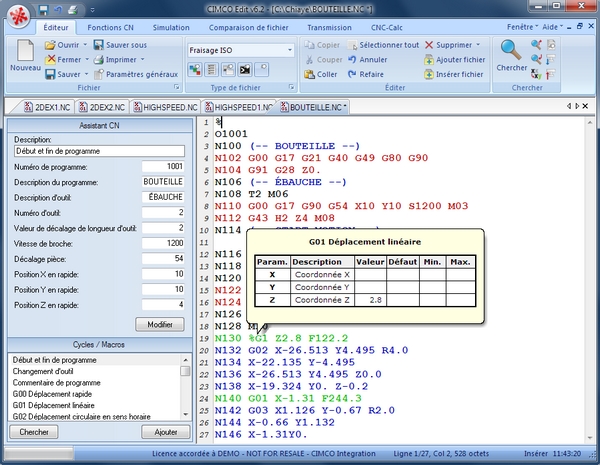
Task: Switch to the 2DEX1.NC document tab
Action: [47, 108]
